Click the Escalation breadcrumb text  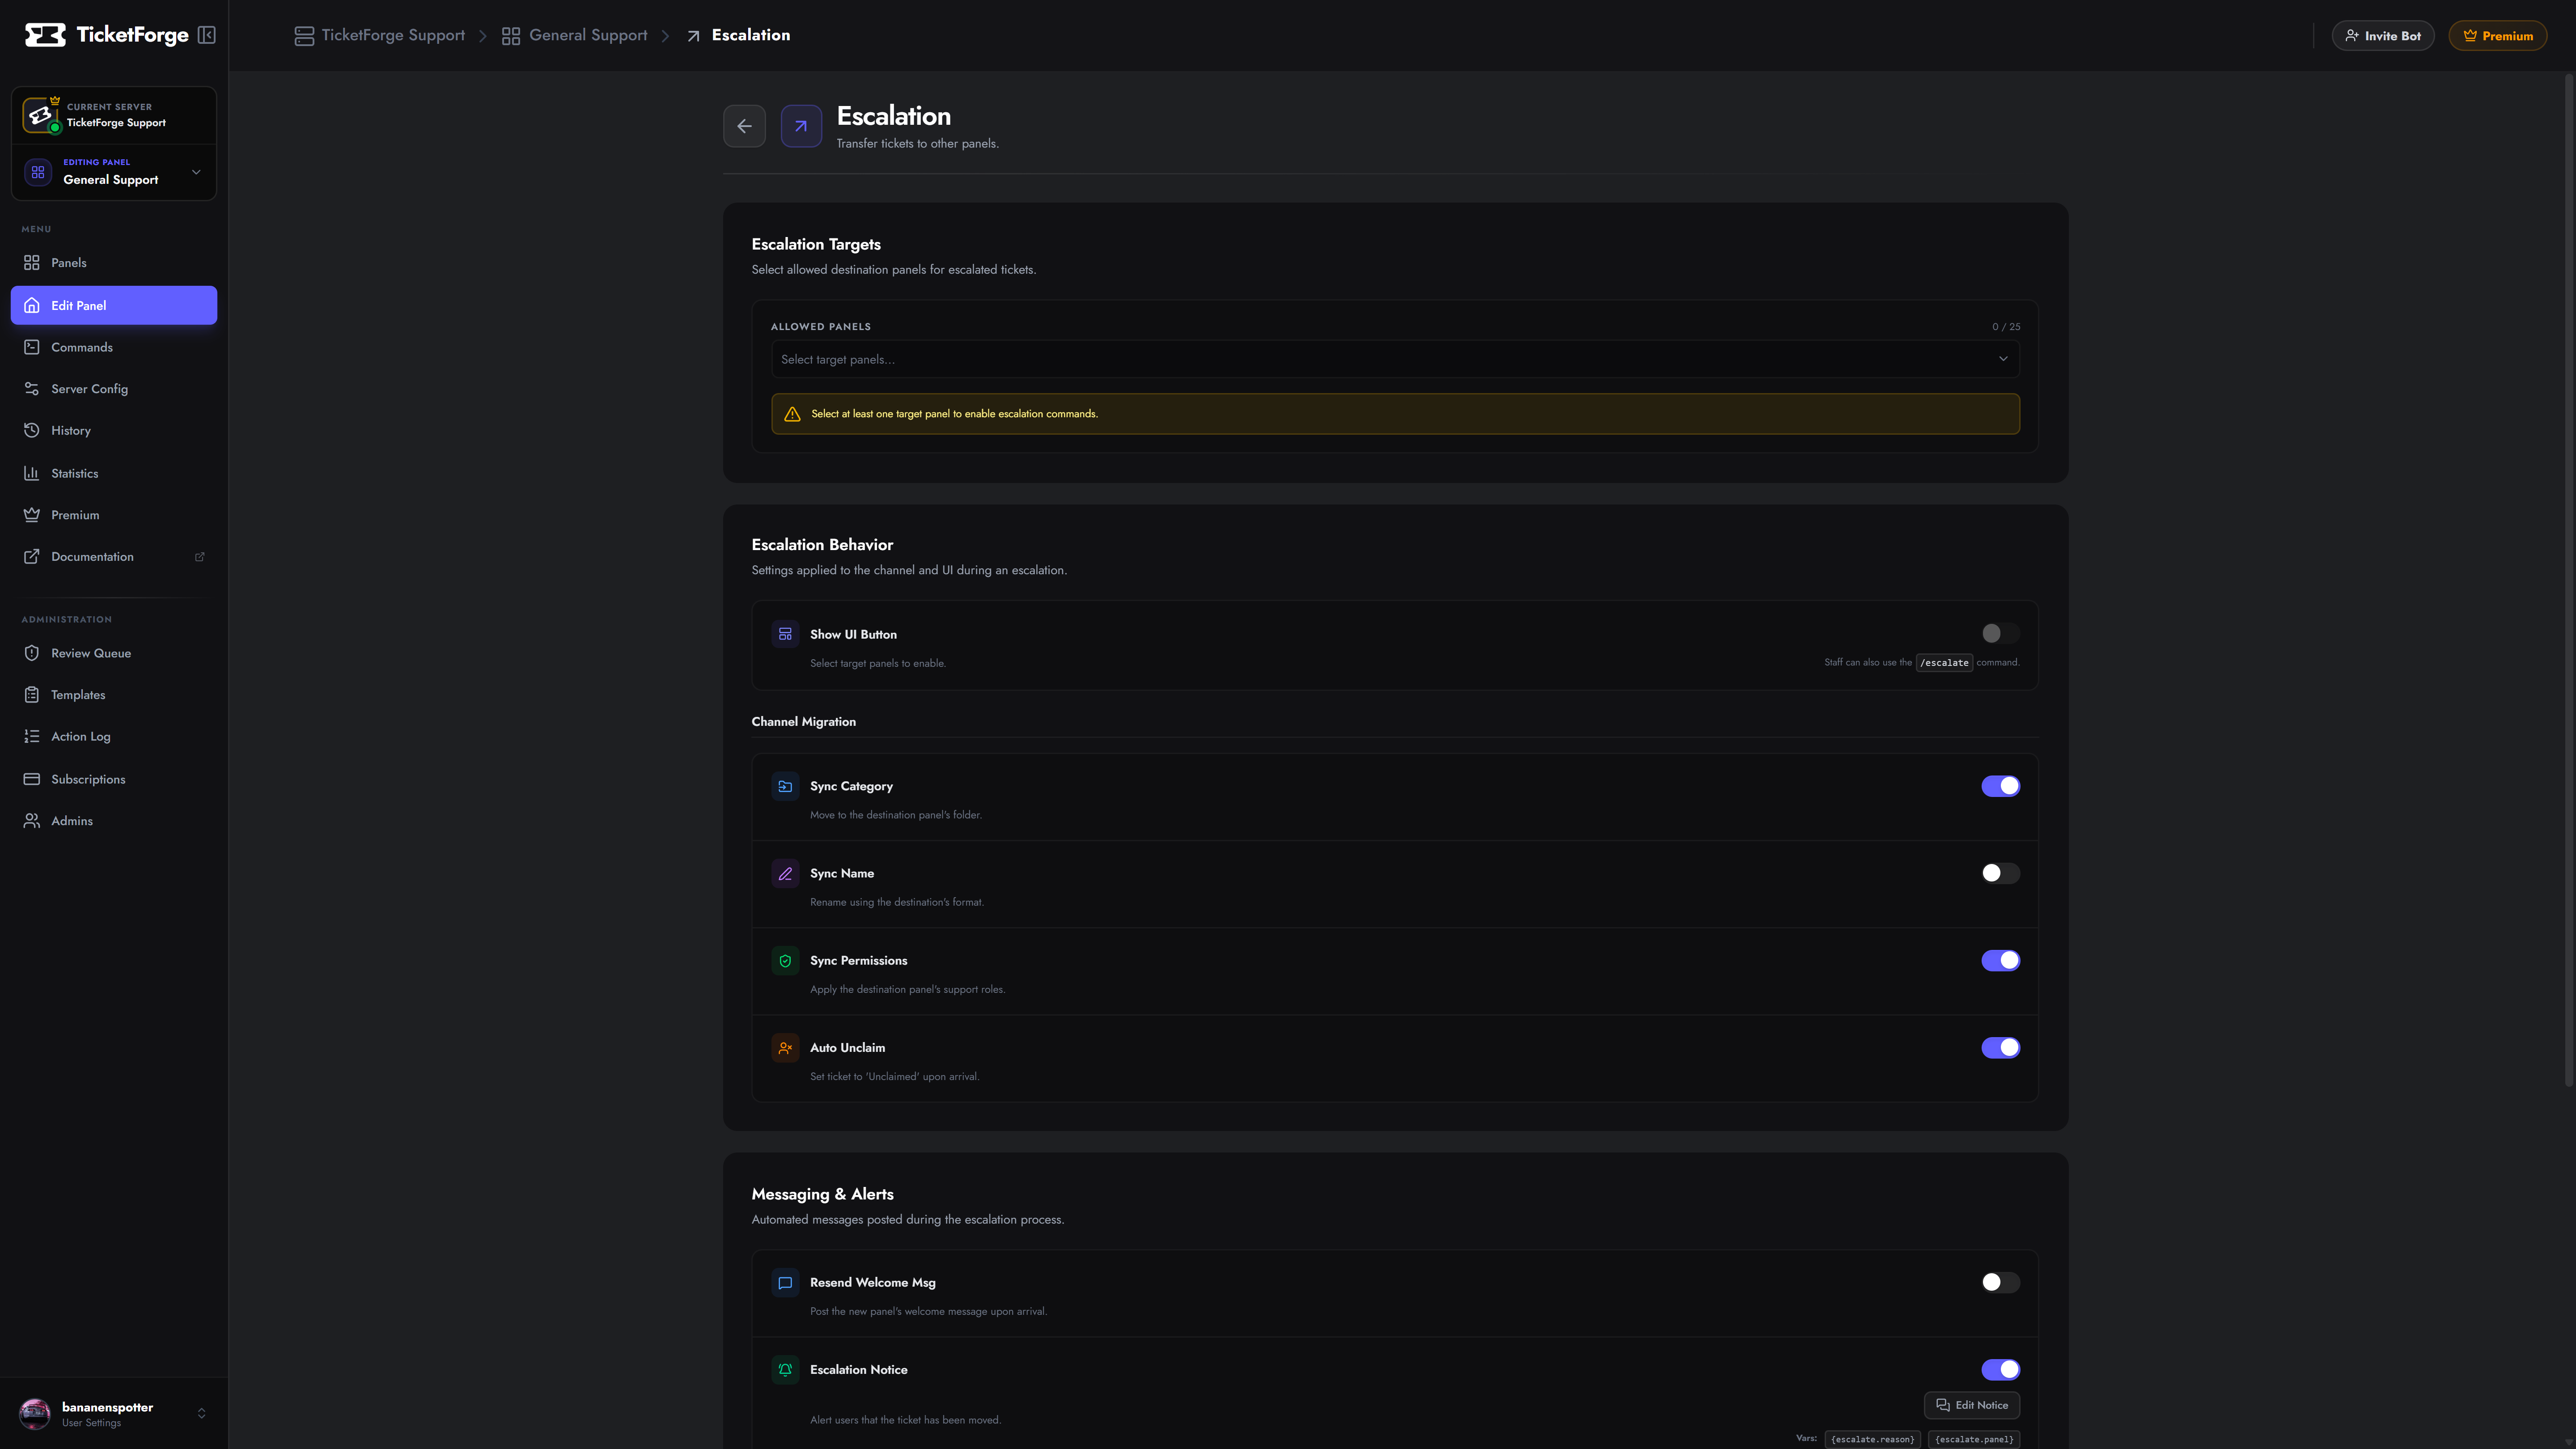coord(751,36)
